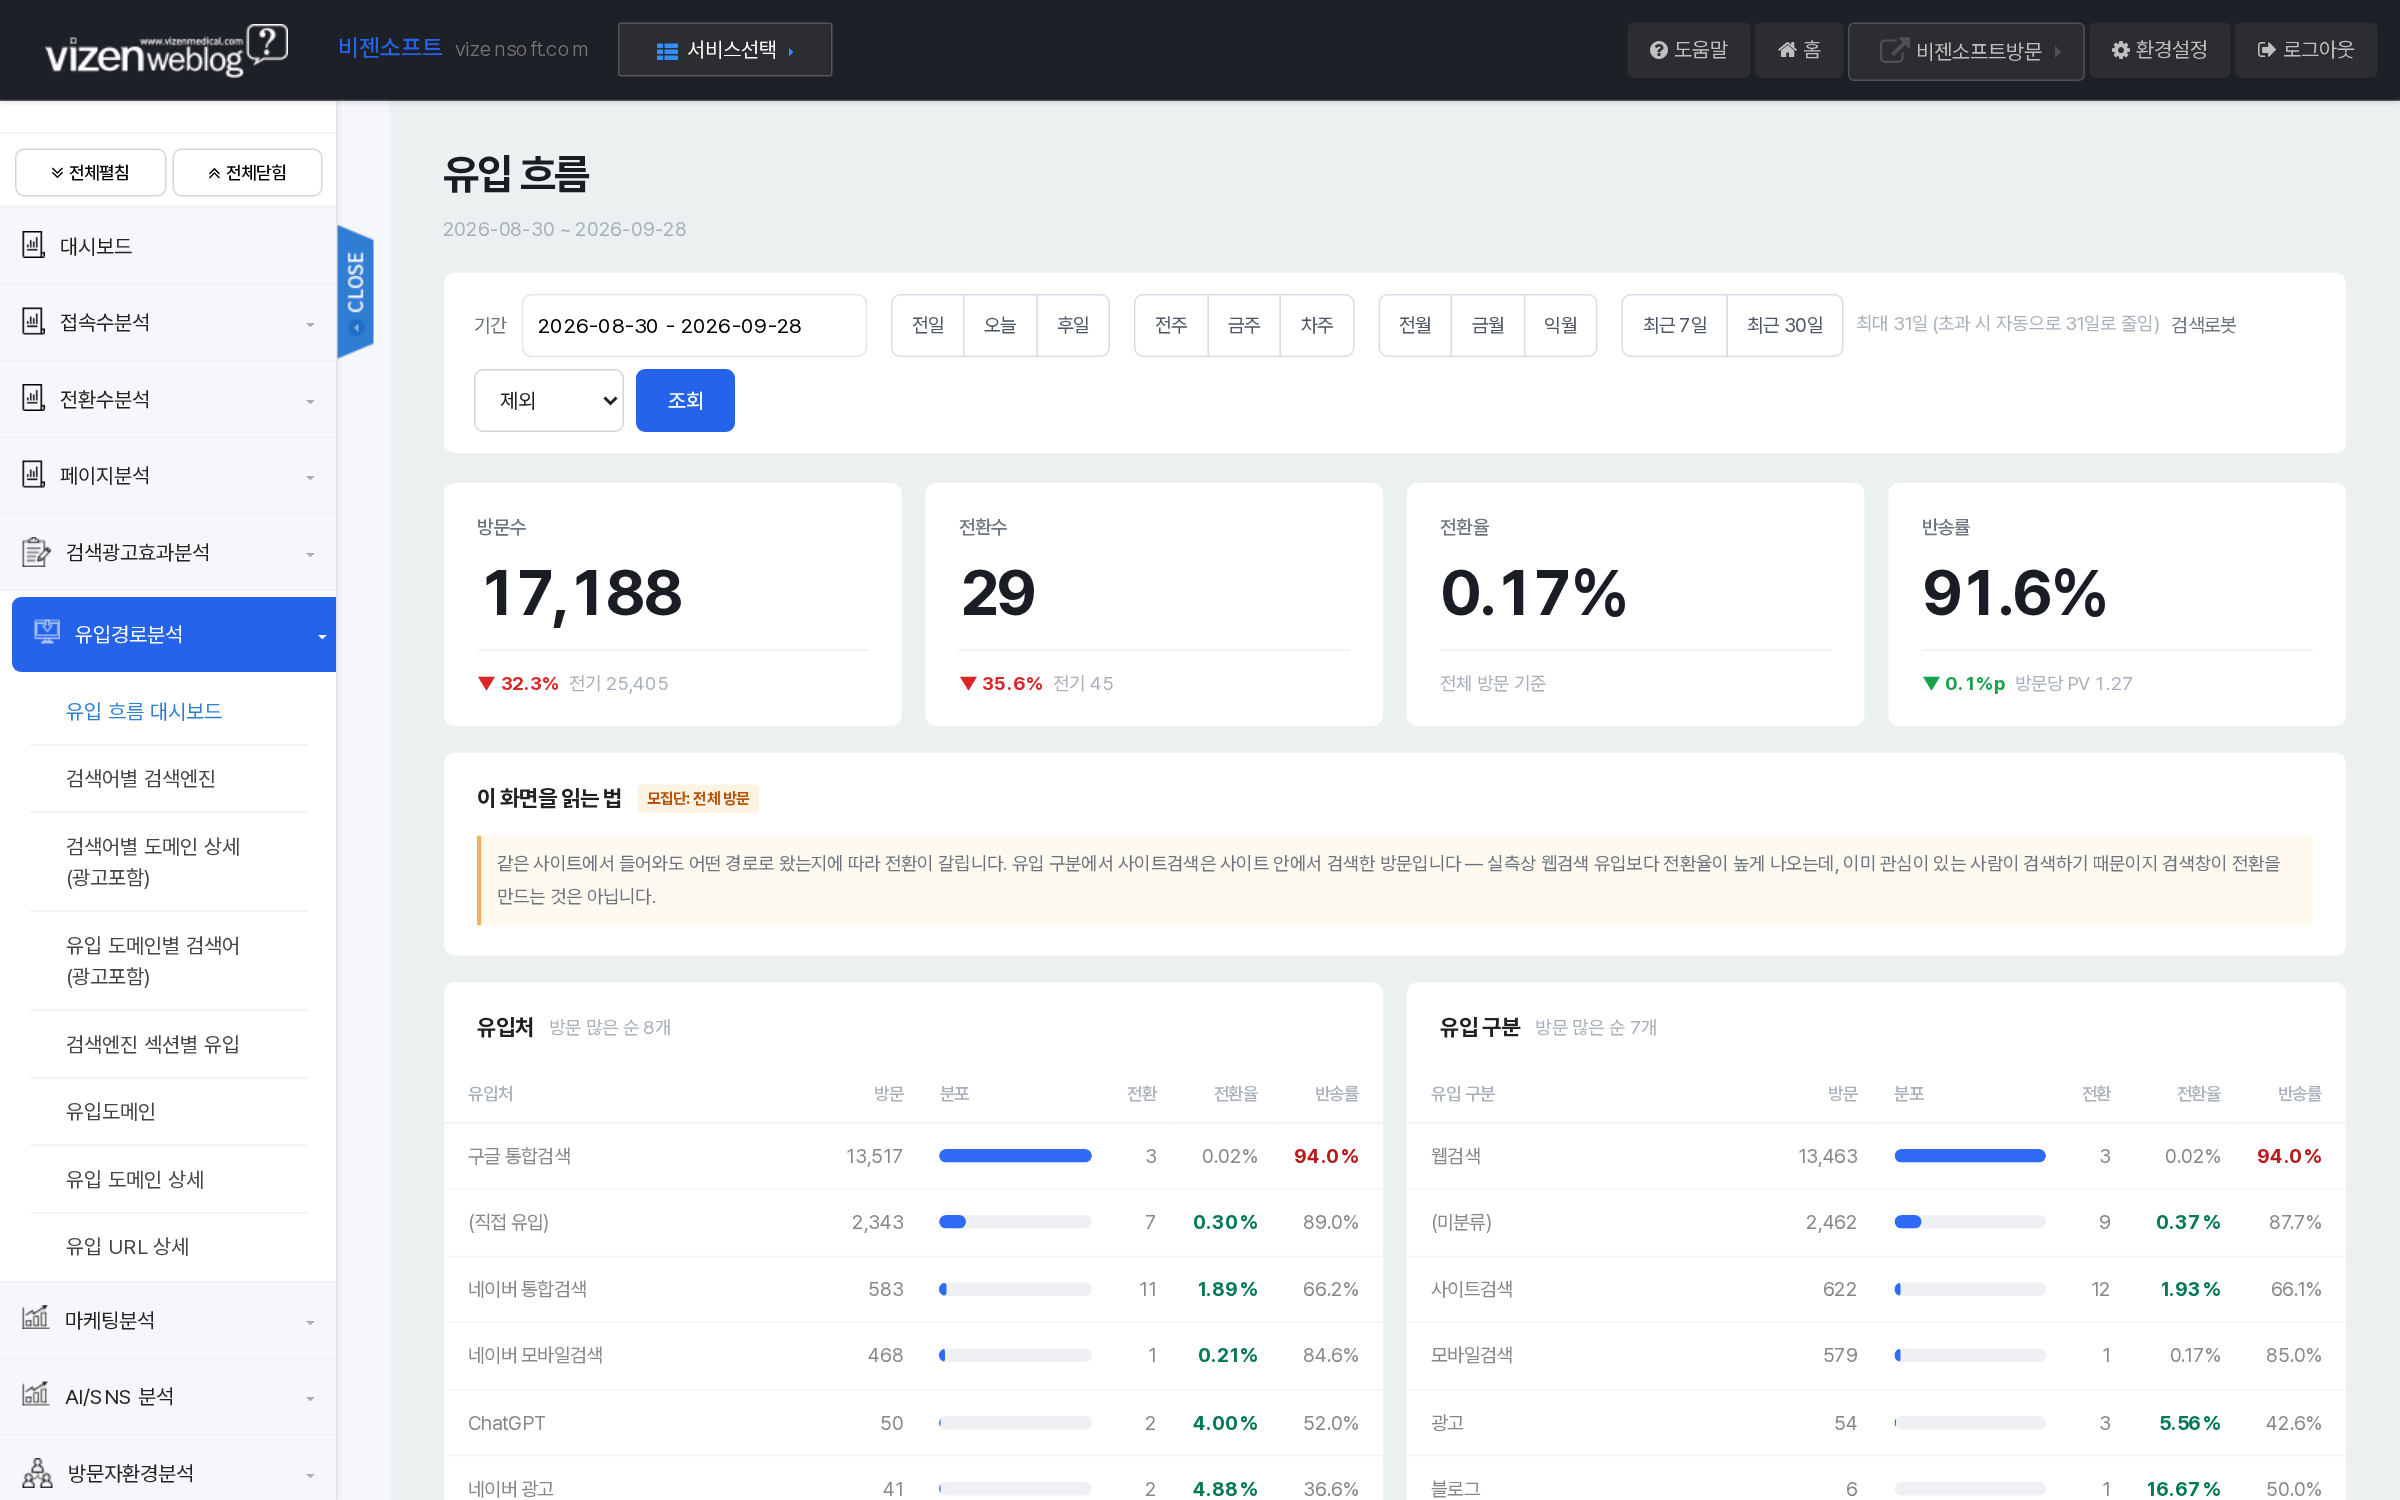Open 유입도메인 submenu item
Viewport: 2400px width, 1500px height.
(x=110, y=1111)
